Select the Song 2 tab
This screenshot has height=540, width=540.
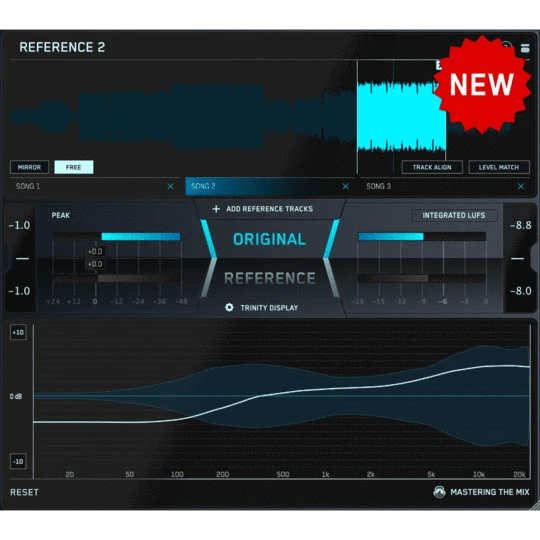pyautogui.click(x=270, y=186)
